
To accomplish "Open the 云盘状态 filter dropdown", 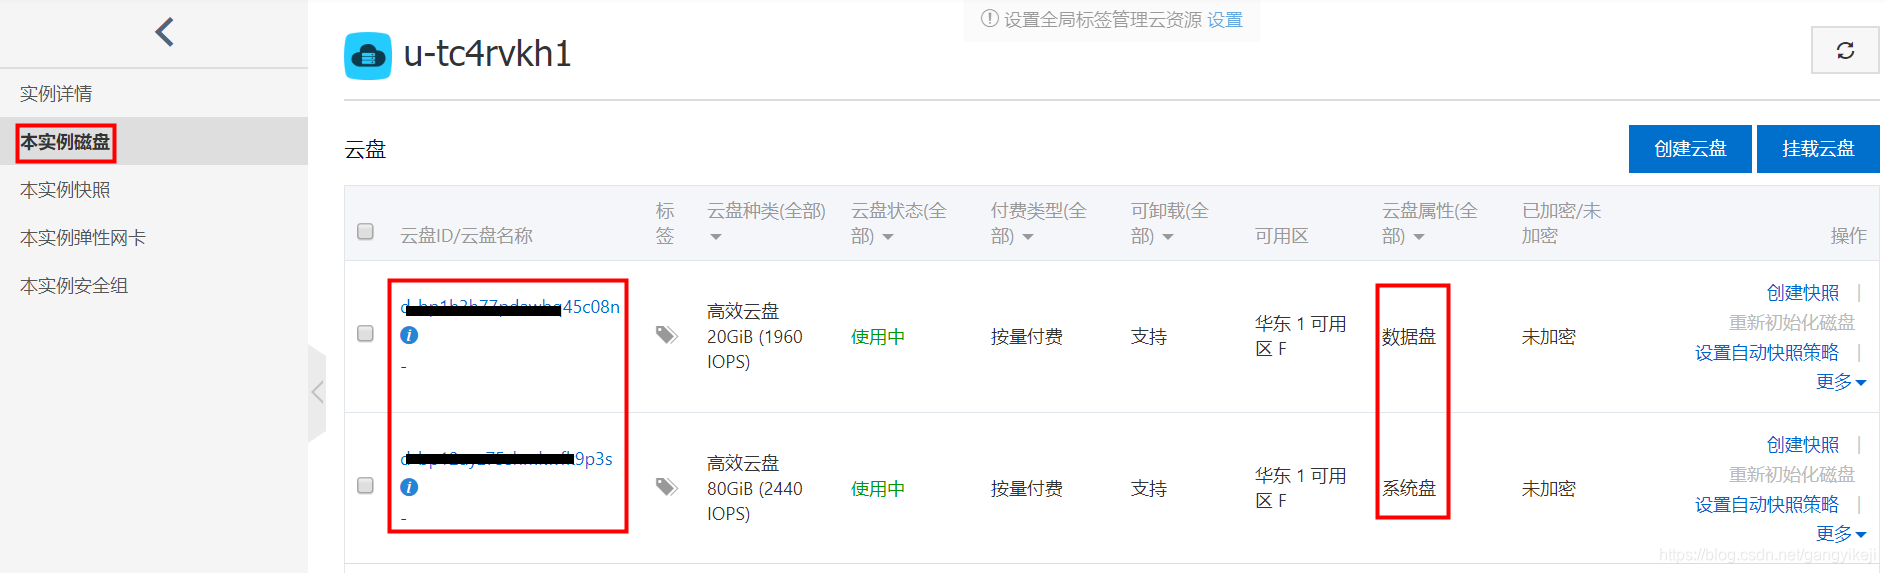I will (888, 237).
